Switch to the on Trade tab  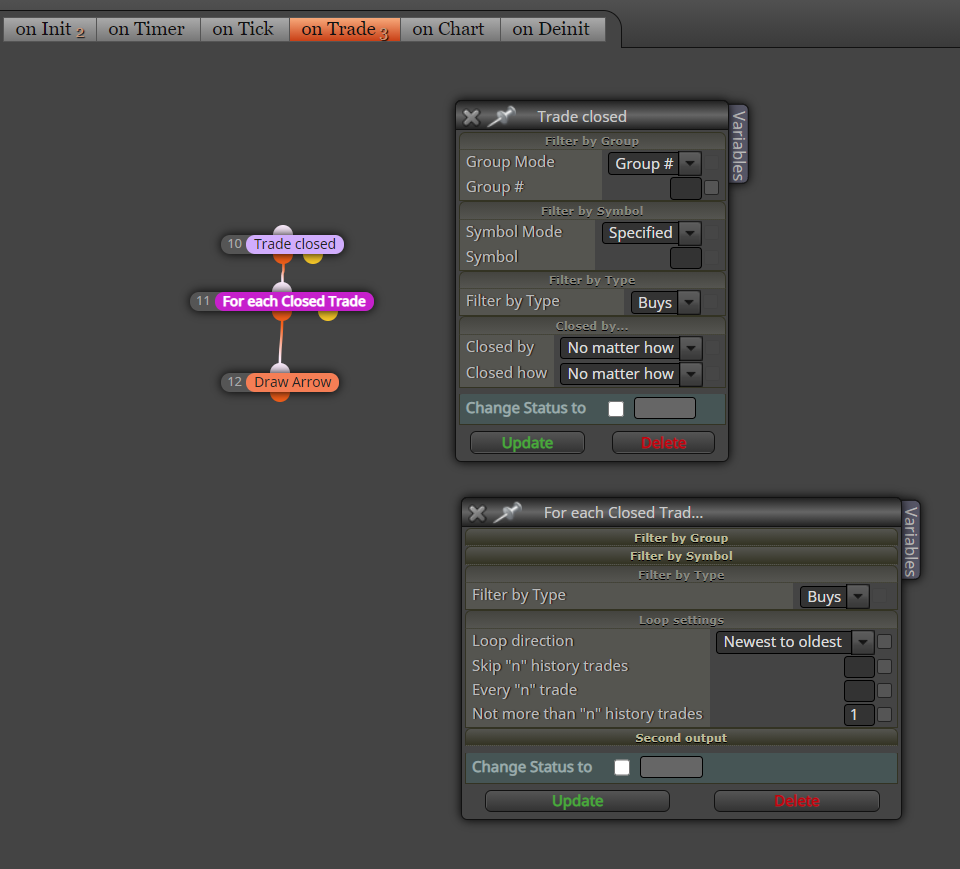(x=345, y=29)
